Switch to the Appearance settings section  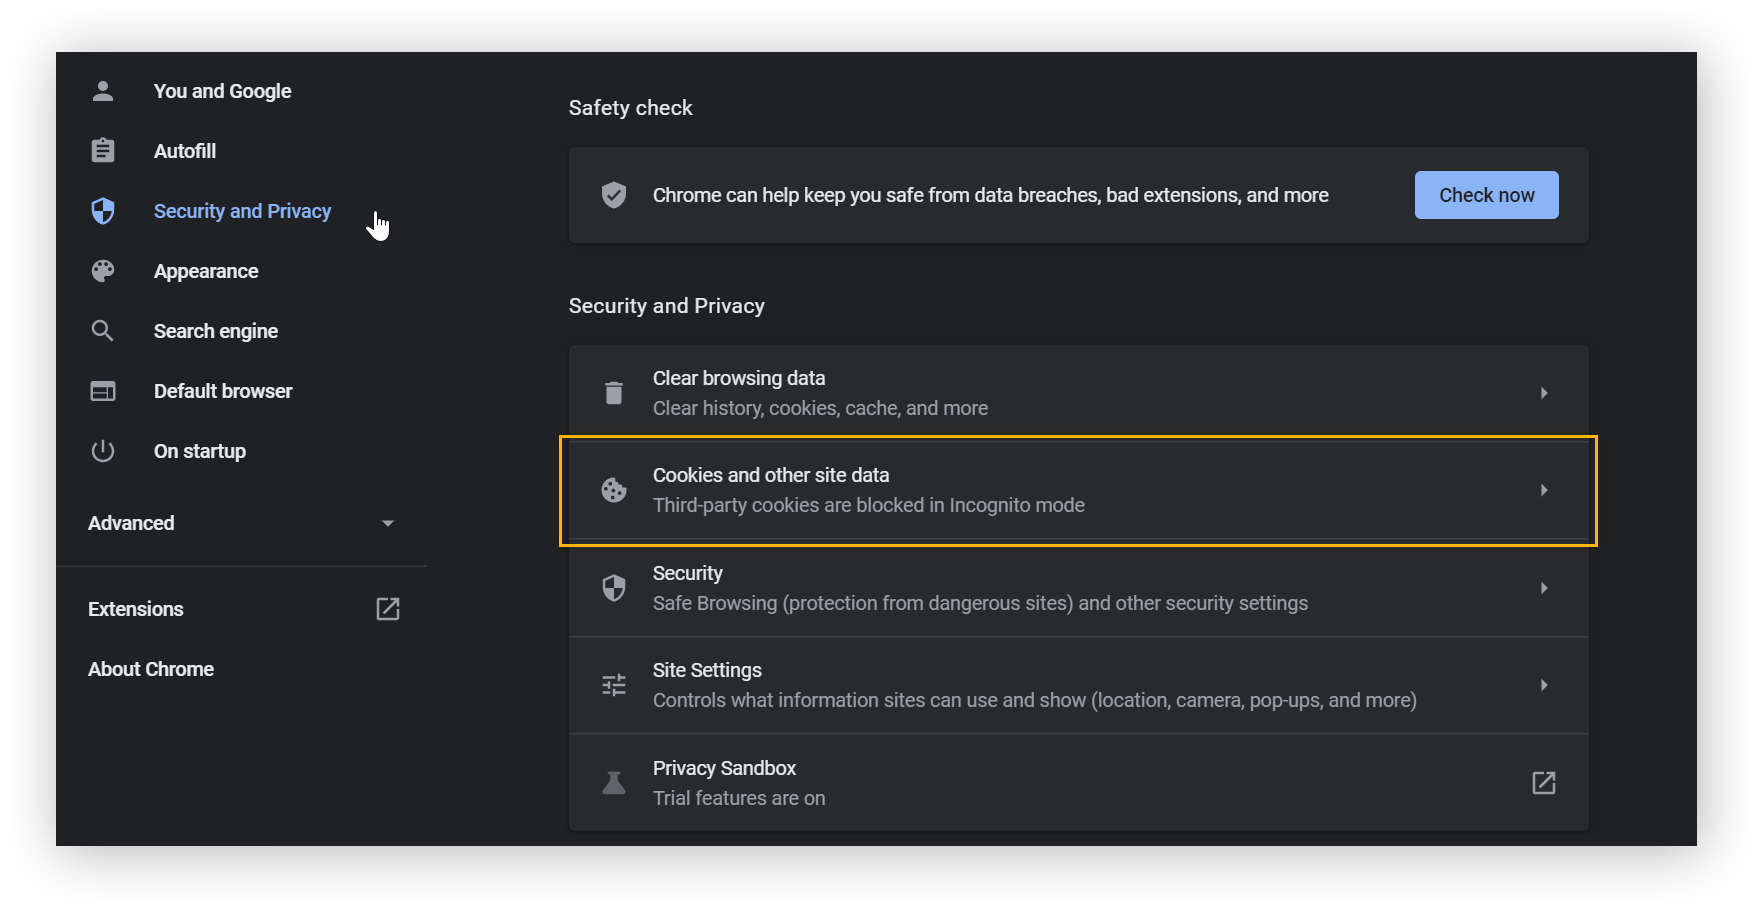coord(206,270)
